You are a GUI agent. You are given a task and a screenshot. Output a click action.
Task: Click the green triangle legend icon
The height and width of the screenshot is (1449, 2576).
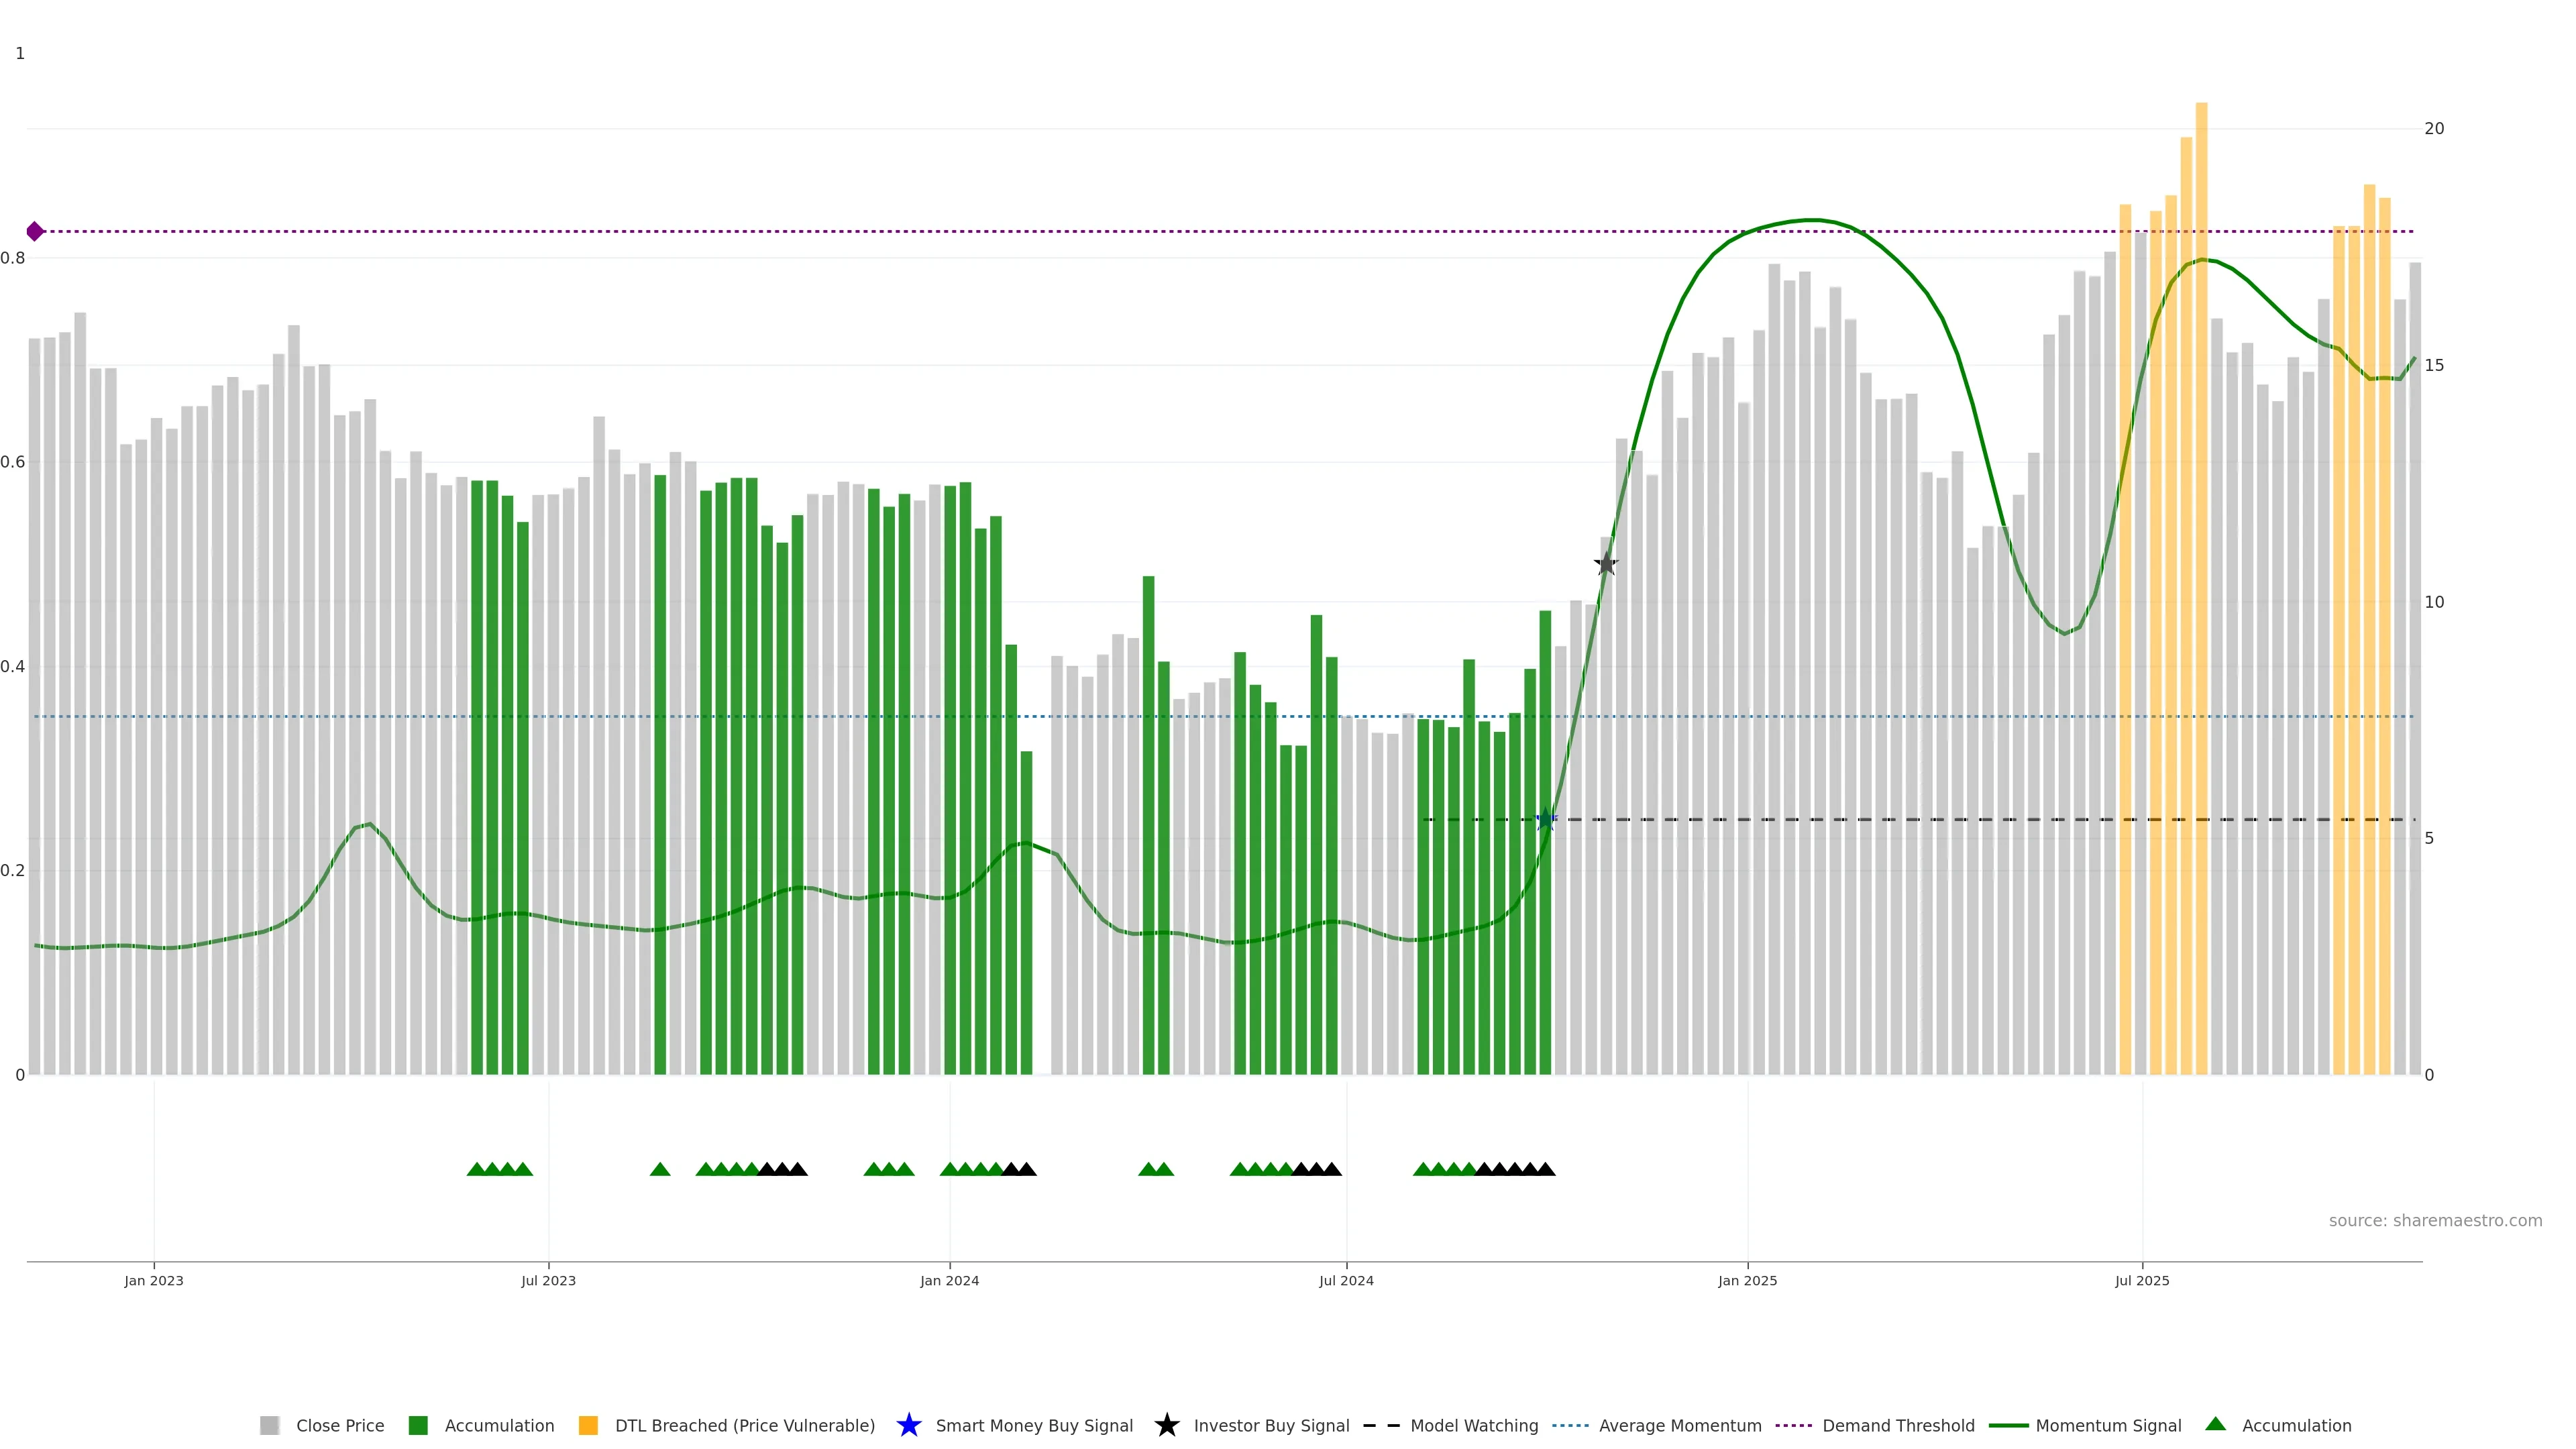coord(2215,1424)
